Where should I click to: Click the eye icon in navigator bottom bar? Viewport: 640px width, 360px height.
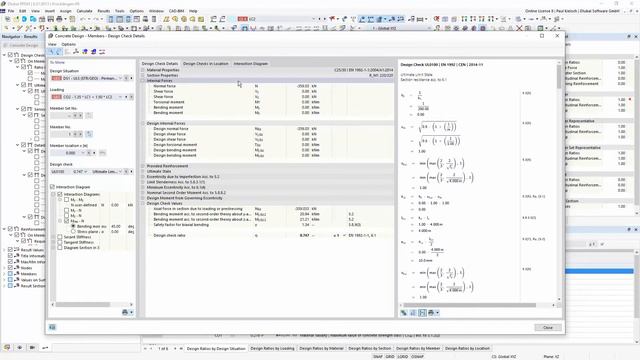[x=20, y=347]
